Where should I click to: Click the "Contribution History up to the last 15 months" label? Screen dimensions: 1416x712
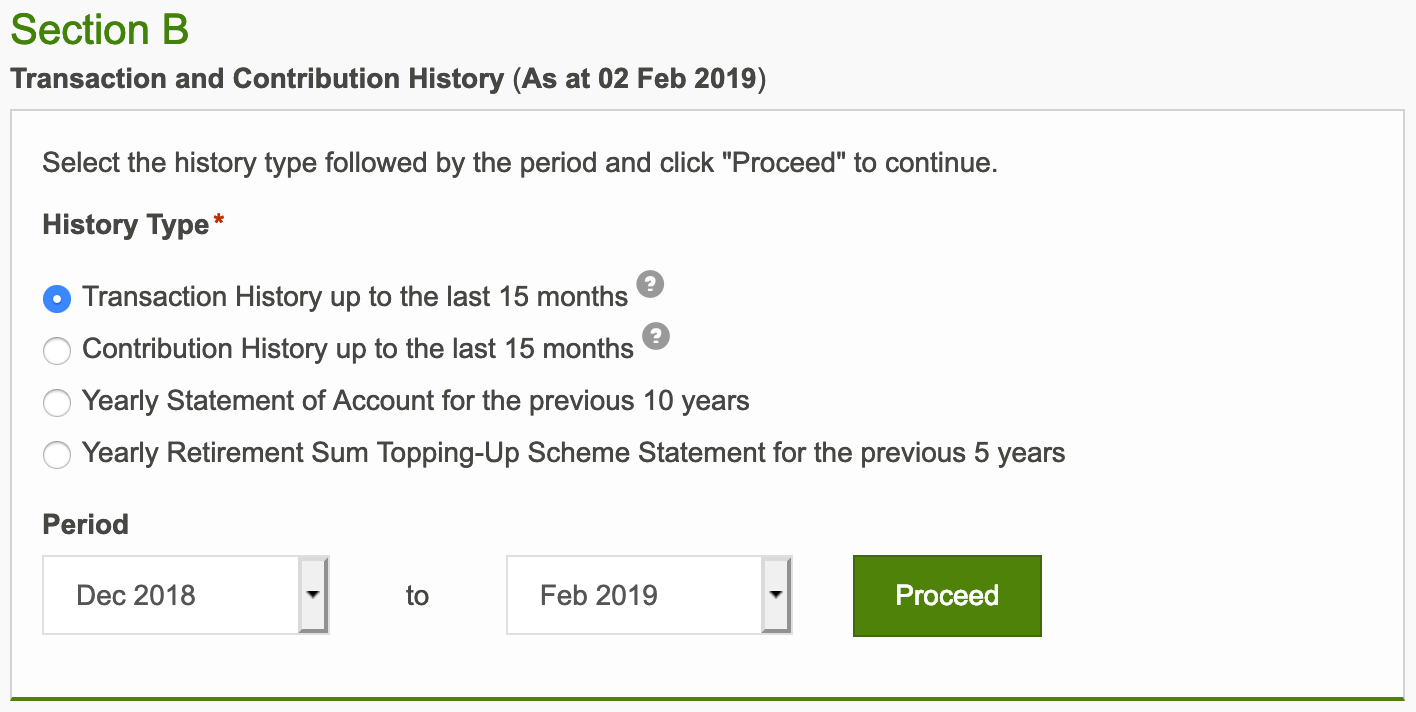[358, 349]
